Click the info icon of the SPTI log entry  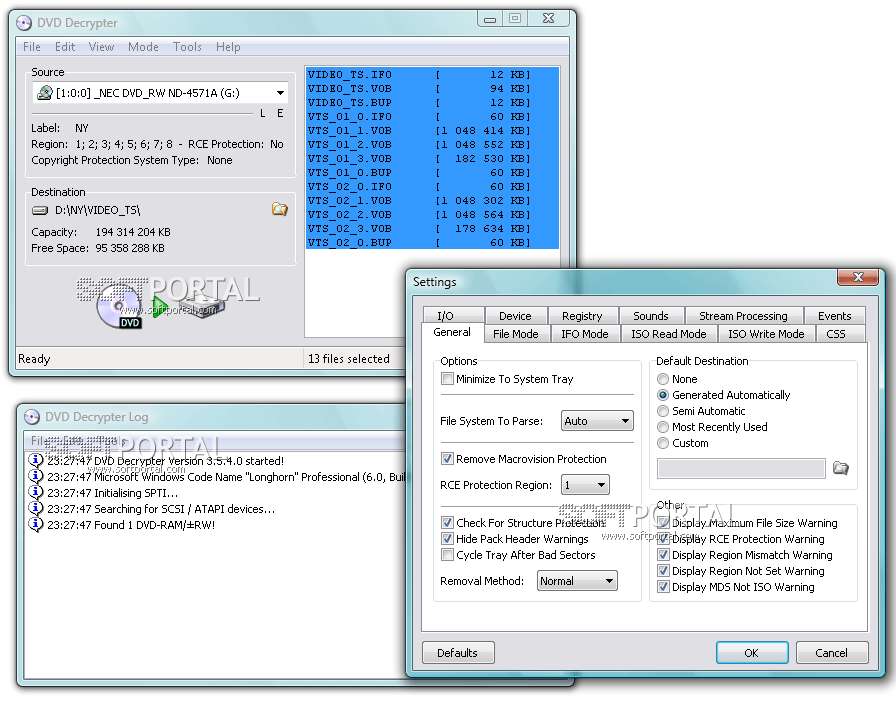(x=36, y=493)
